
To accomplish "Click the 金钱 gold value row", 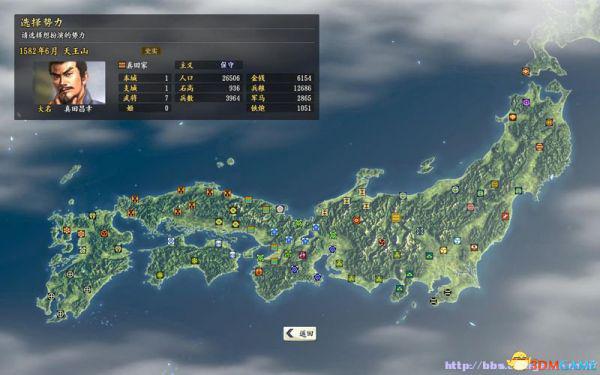I will pyautogui.click(x=280, y=78).
